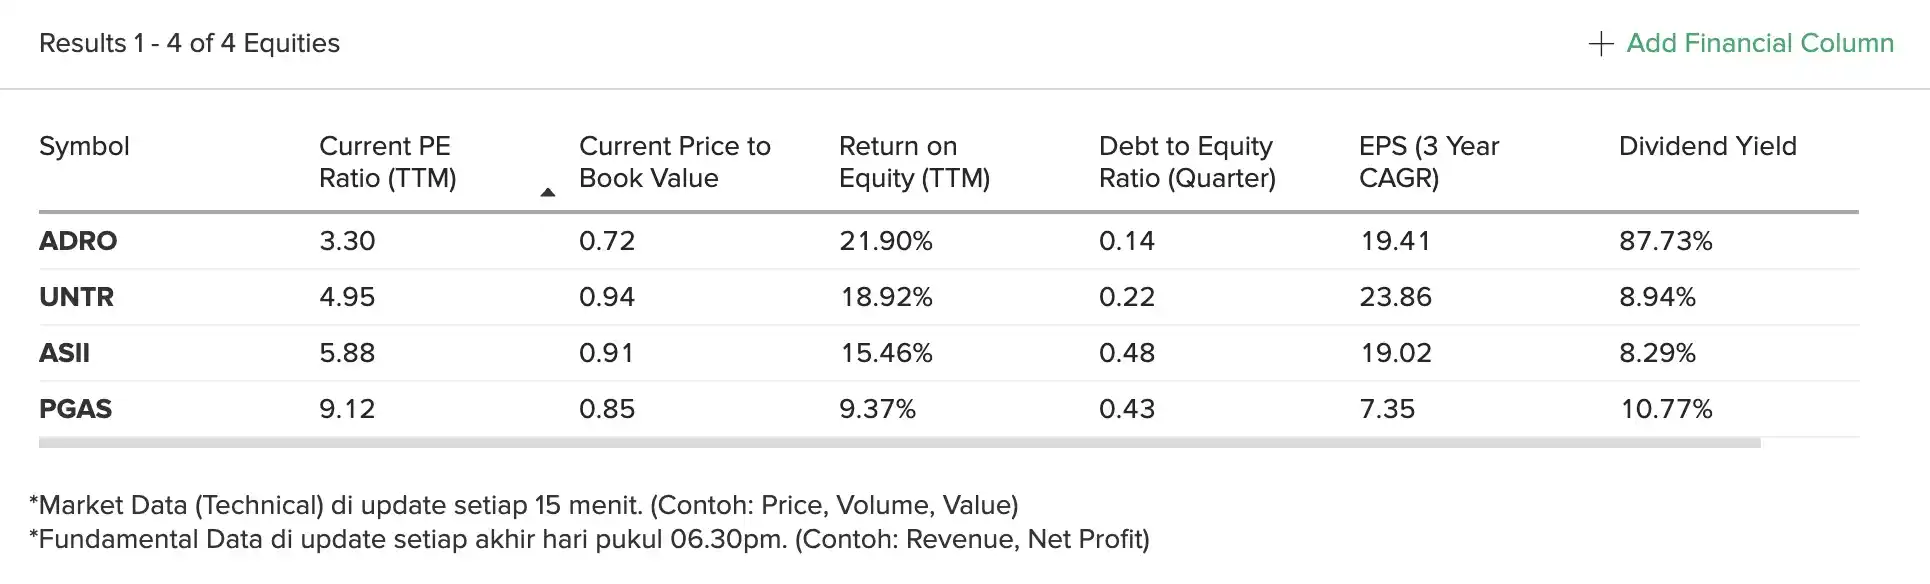
Task: Click the Debt to Equity Ratio header
Action: [1186, 162]
